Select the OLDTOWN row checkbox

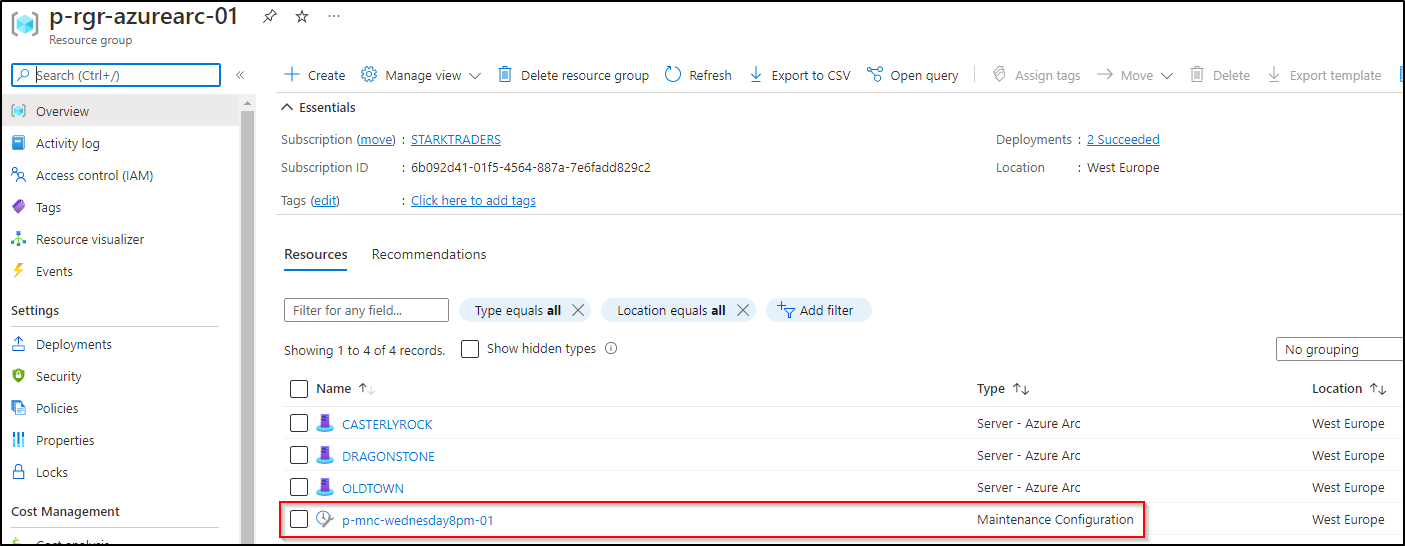[x=299, y=487]
